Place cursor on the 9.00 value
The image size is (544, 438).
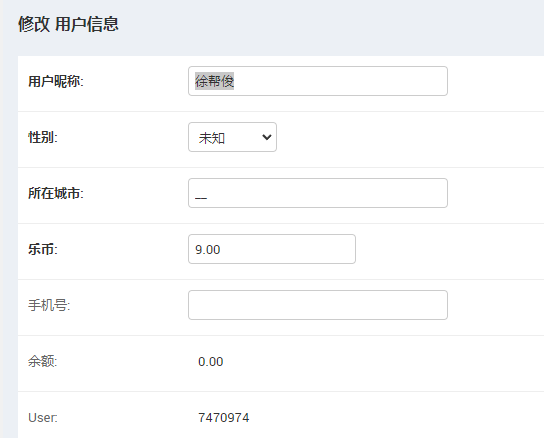[207, 250]
